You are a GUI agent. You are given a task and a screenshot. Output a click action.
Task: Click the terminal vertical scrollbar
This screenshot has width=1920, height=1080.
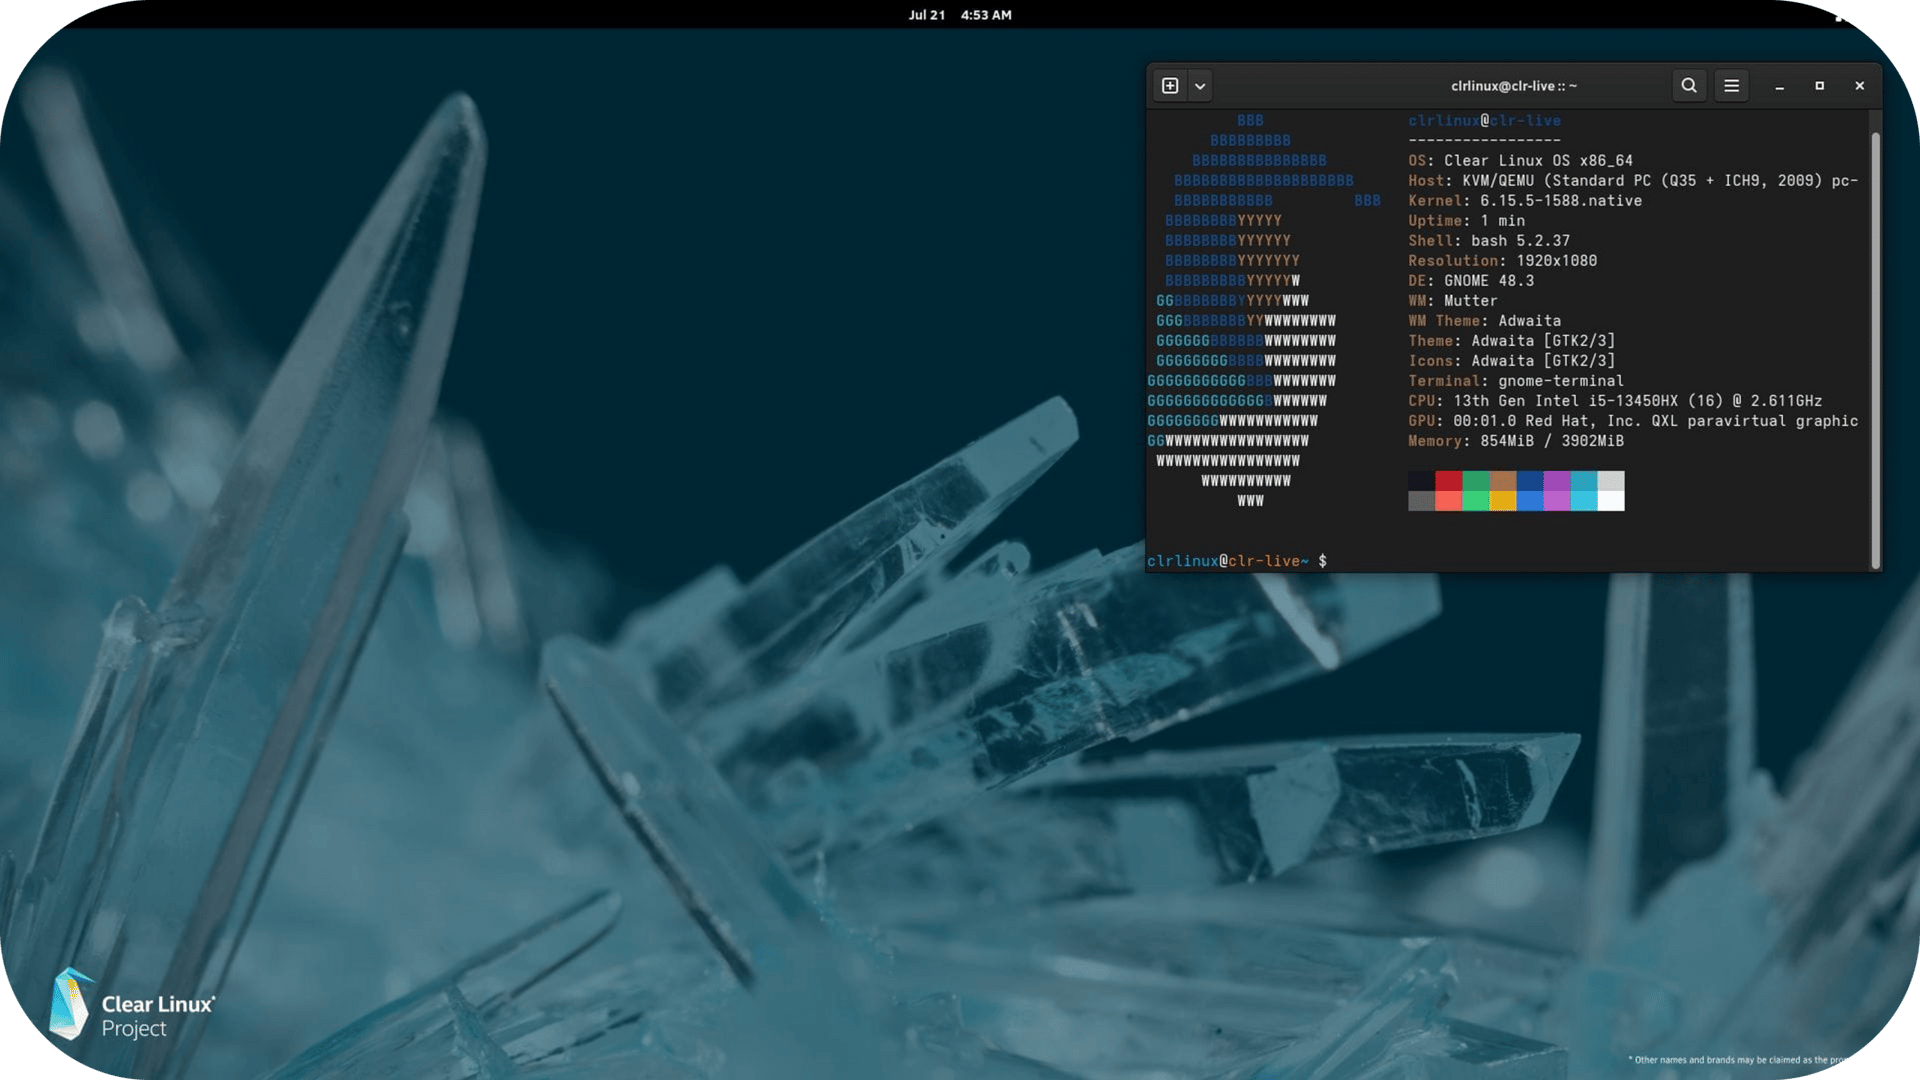tap(1875, 350)
